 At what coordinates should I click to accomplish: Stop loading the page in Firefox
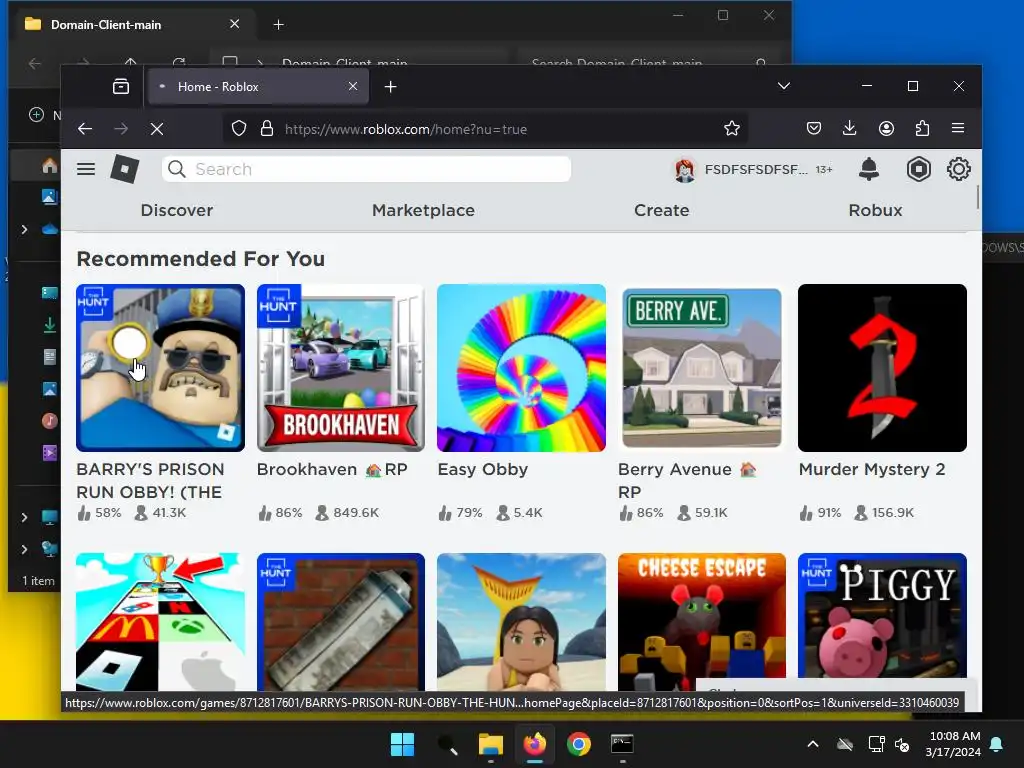(x=157, y=129)
